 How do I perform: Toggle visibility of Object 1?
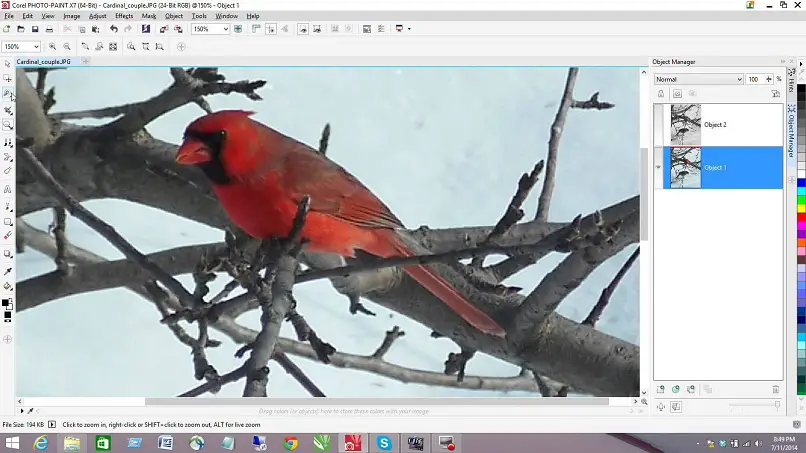coord(660,167)
